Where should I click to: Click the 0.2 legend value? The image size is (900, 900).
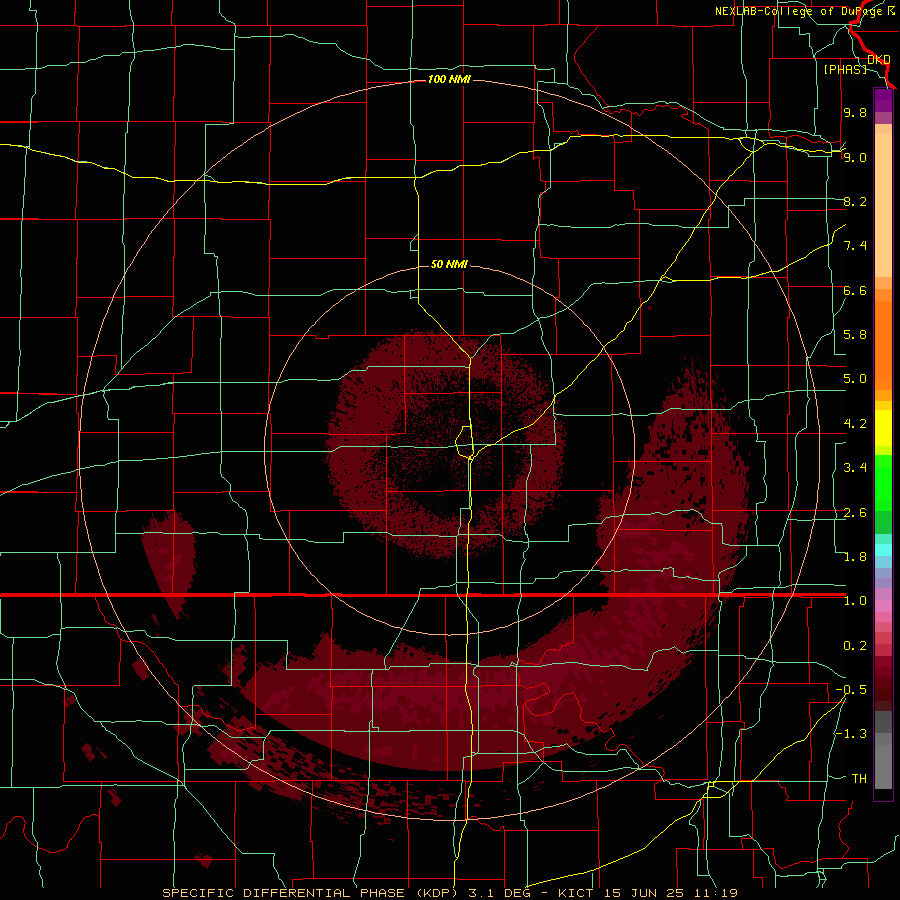click(x=855, y=646)
